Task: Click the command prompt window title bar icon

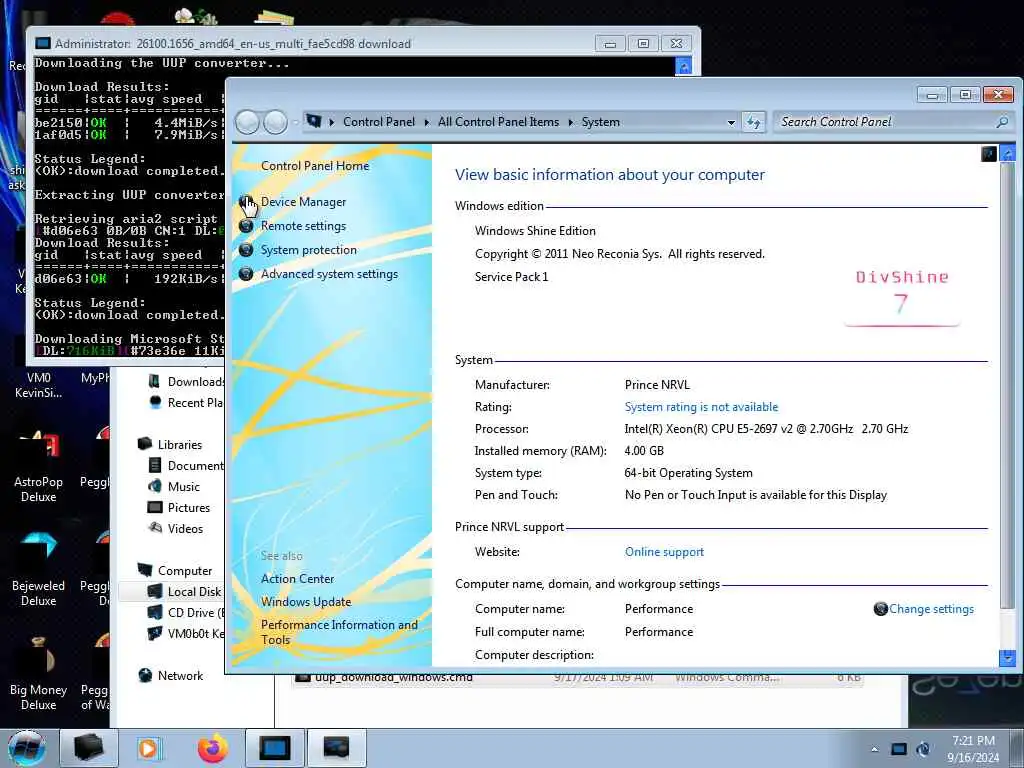Action: pos(43,44)
